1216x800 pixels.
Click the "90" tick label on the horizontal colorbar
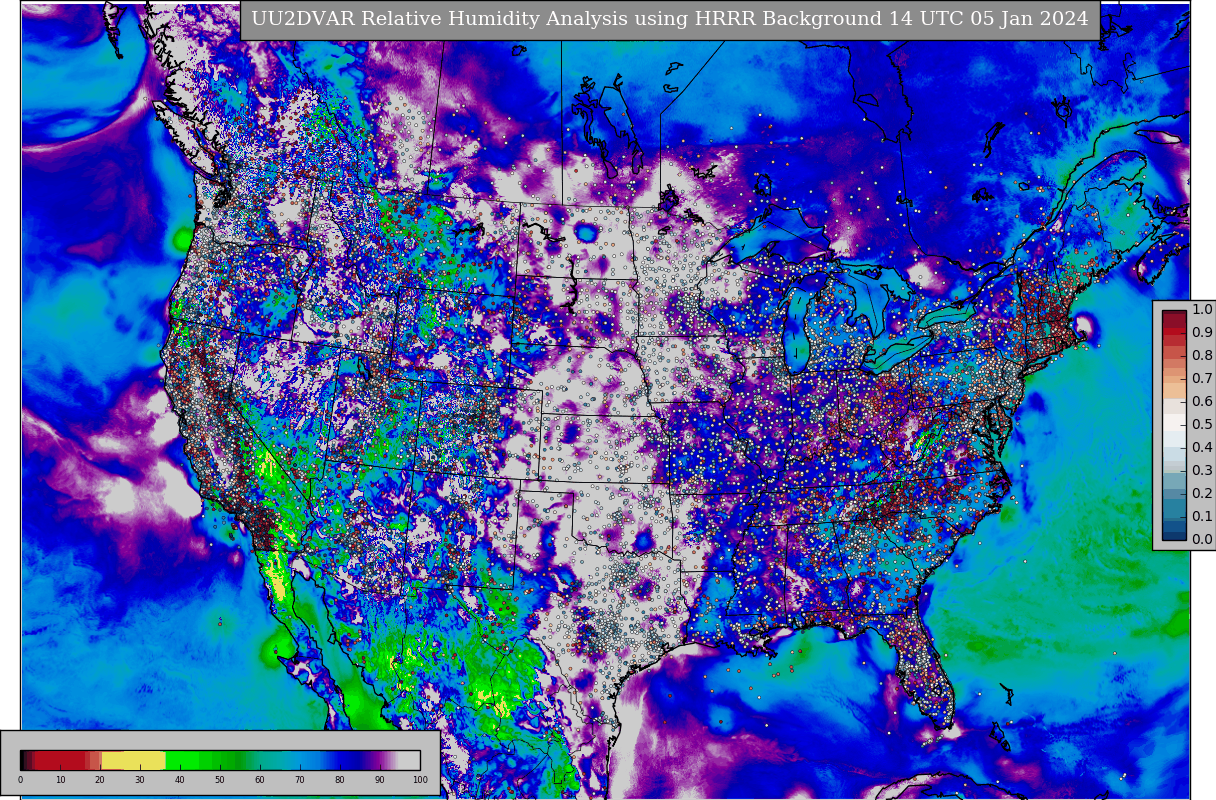point(380,780)
